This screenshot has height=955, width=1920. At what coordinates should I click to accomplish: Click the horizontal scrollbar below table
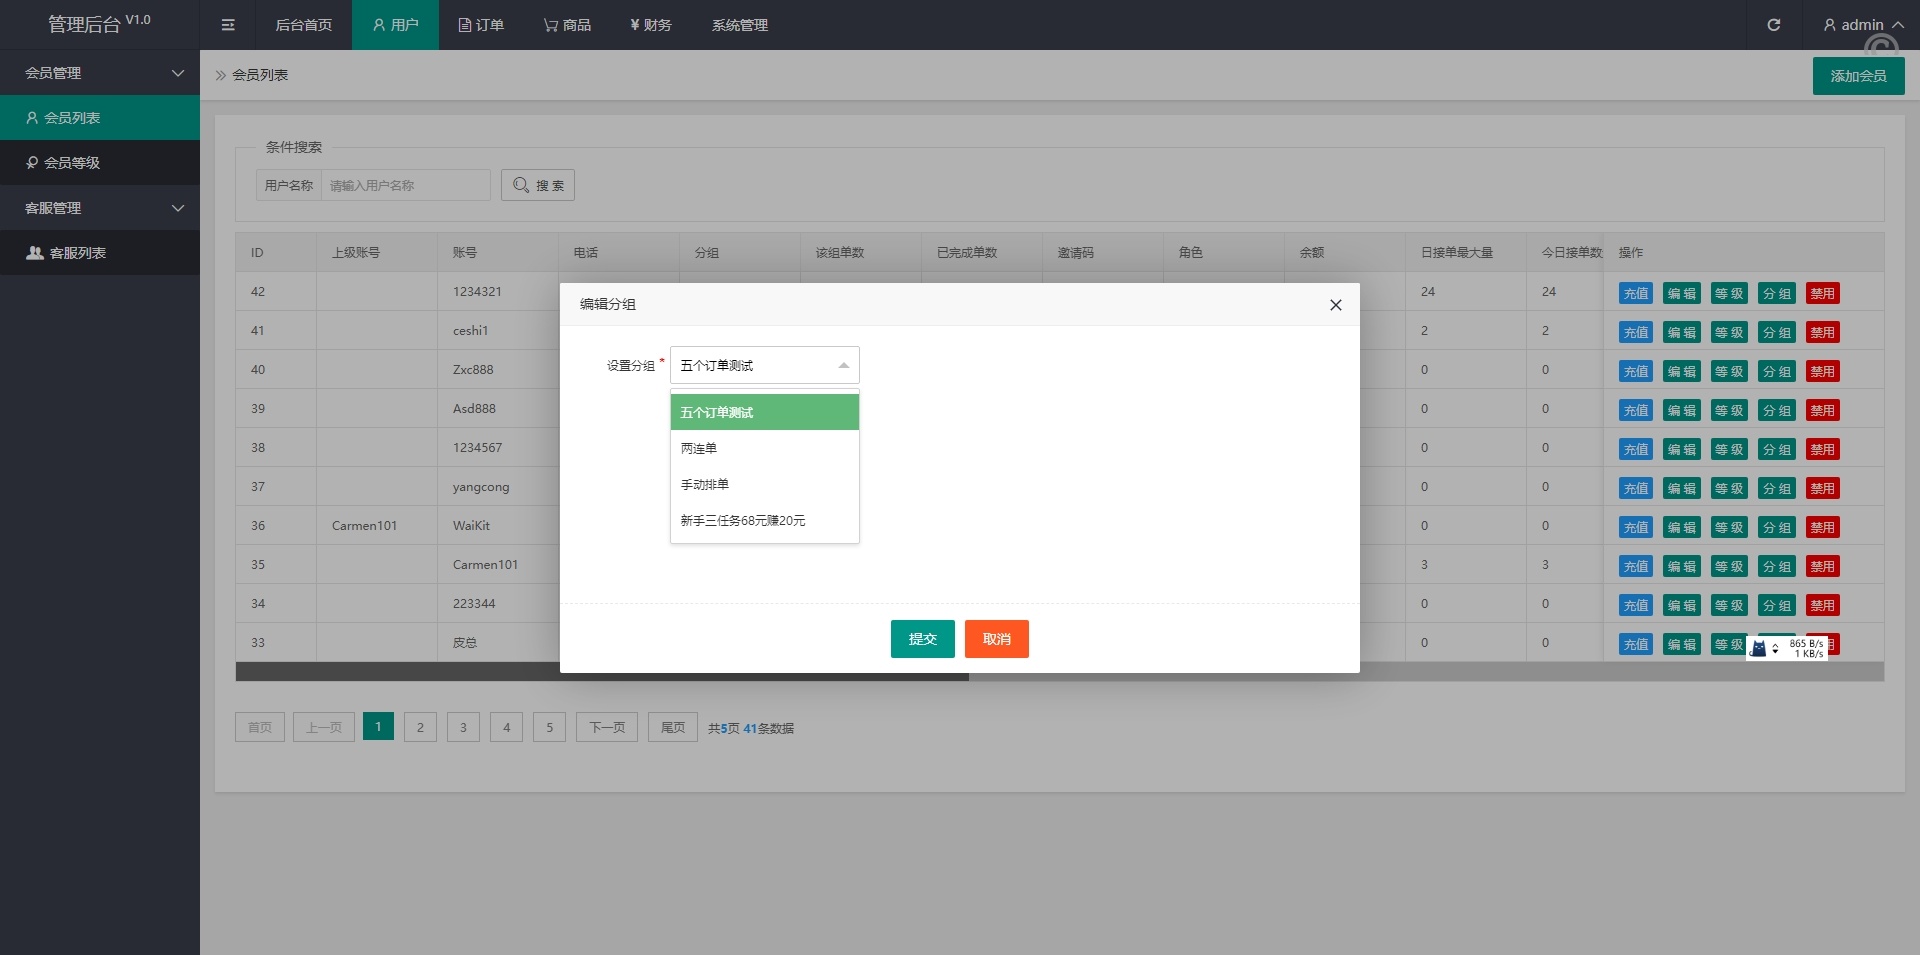point(602,672)
